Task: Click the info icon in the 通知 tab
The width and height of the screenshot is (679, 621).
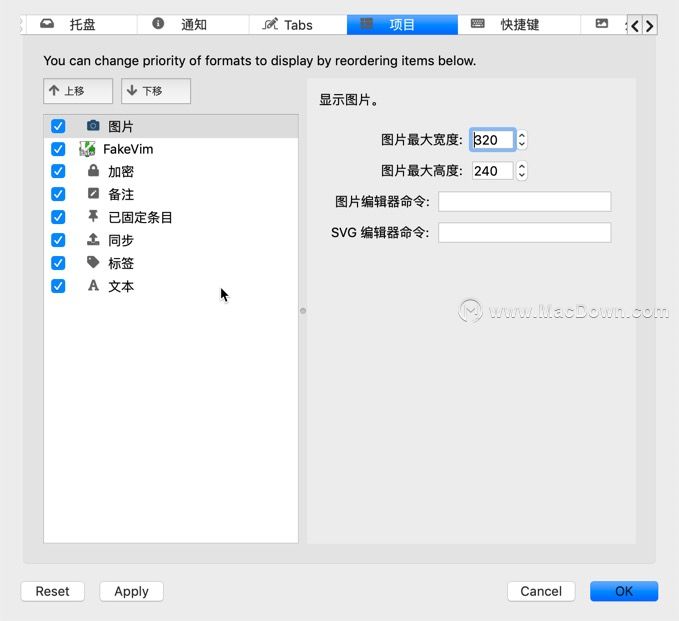Action: [158, 23]
